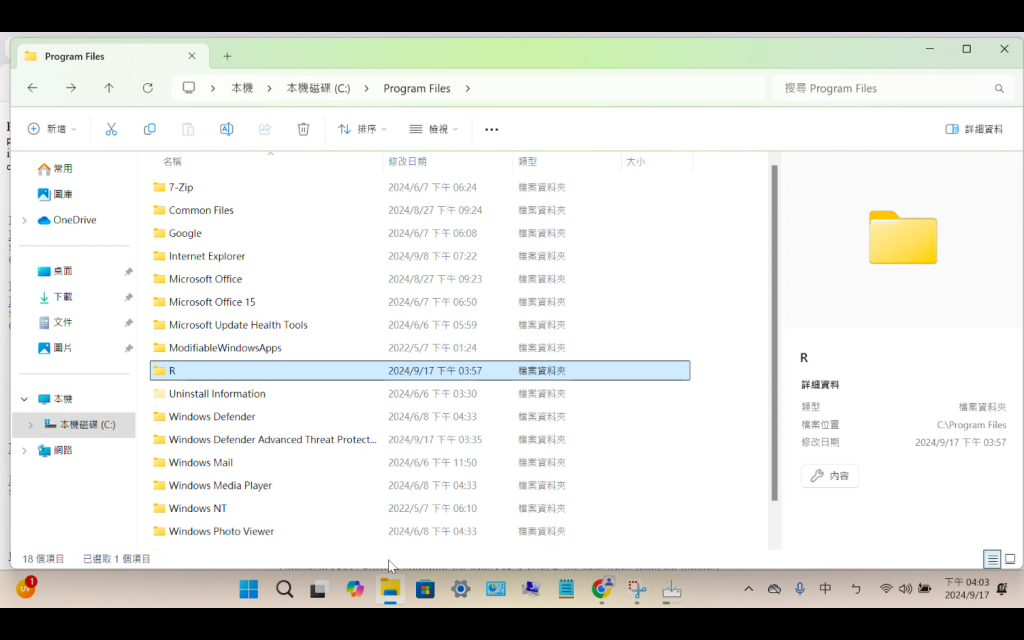Click the Properties button in details pane
This screenshot has width=1024, height=640.
(829, 476)
